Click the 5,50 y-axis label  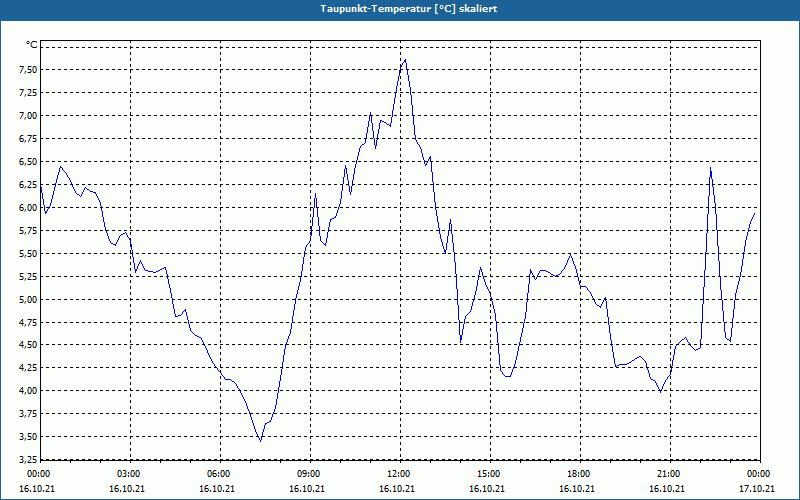click(28, 254)
